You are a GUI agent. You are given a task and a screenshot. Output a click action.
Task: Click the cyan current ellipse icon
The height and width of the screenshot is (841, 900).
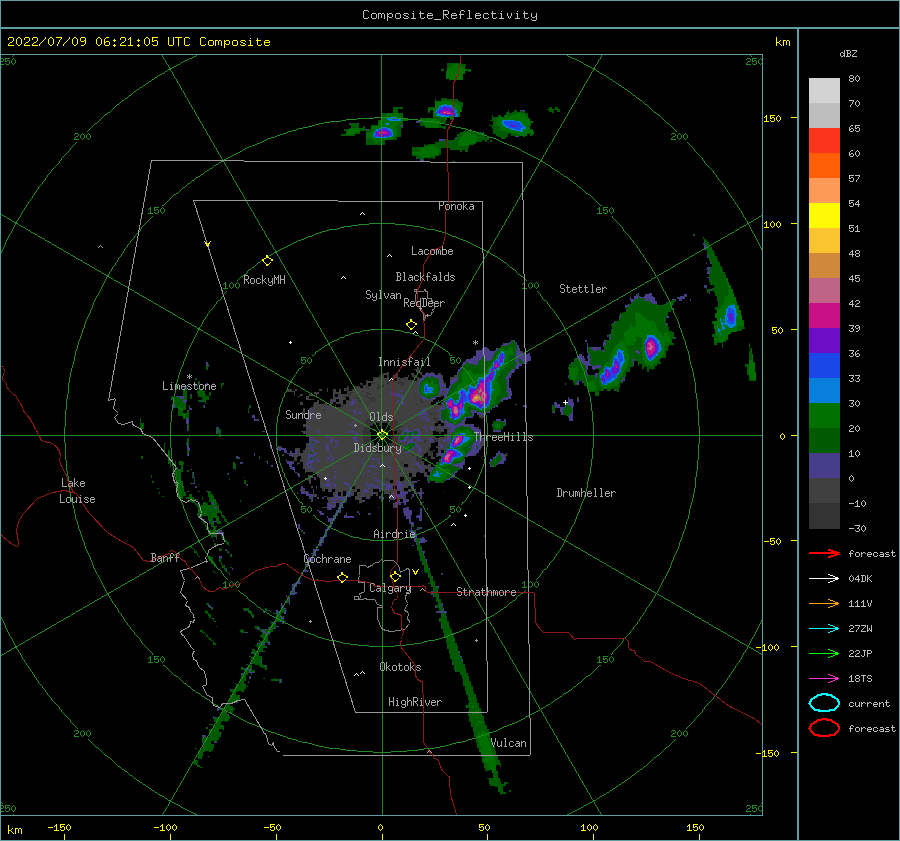[824, 703]
